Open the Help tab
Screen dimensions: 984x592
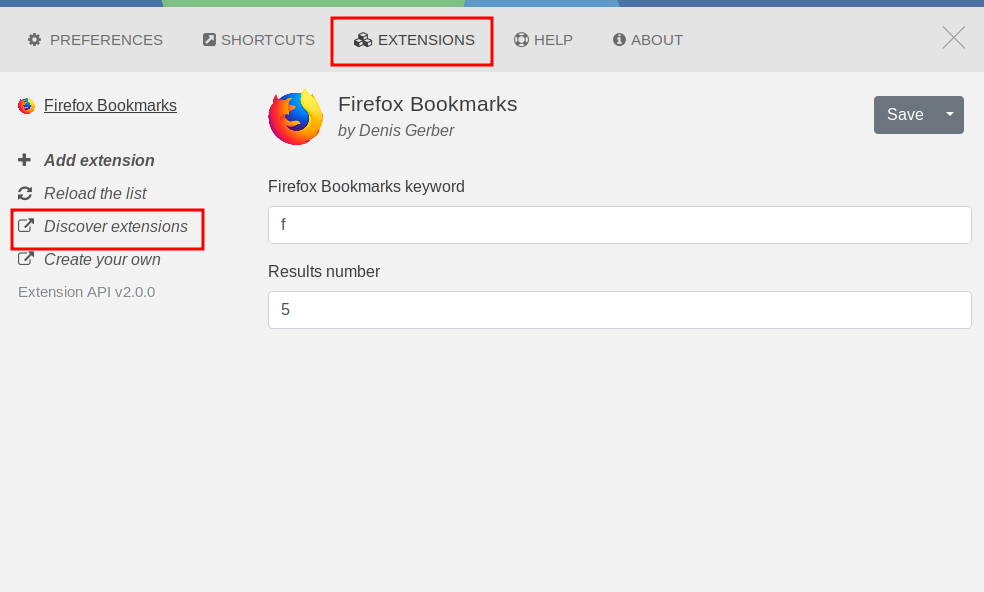[x=543, y=40]
